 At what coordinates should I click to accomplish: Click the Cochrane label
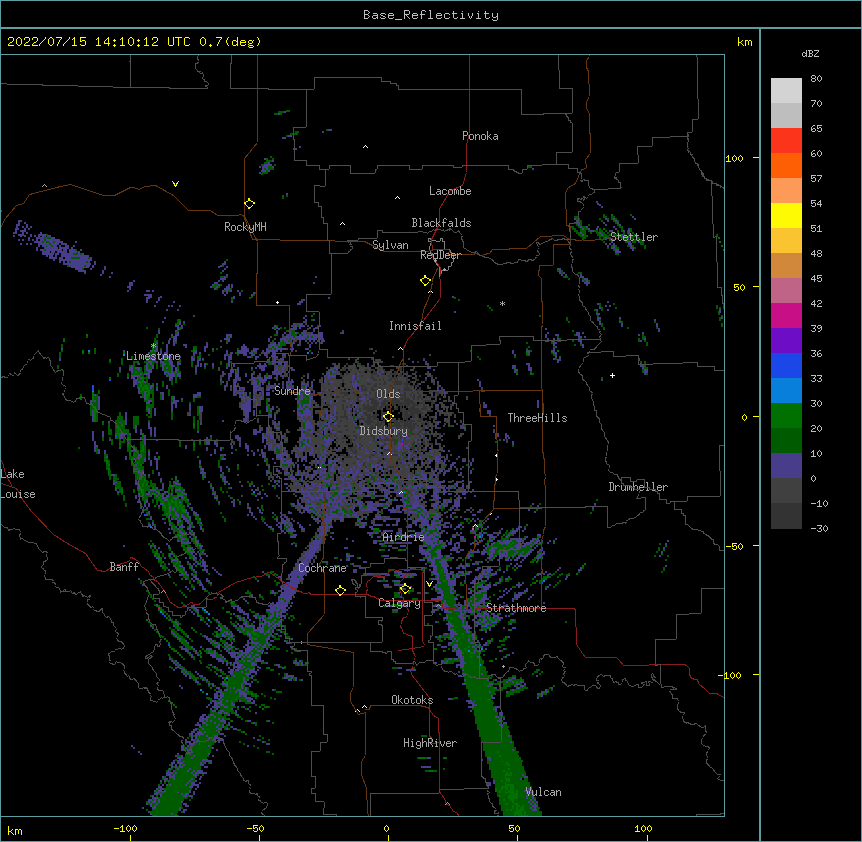click(x=322, y=568)
